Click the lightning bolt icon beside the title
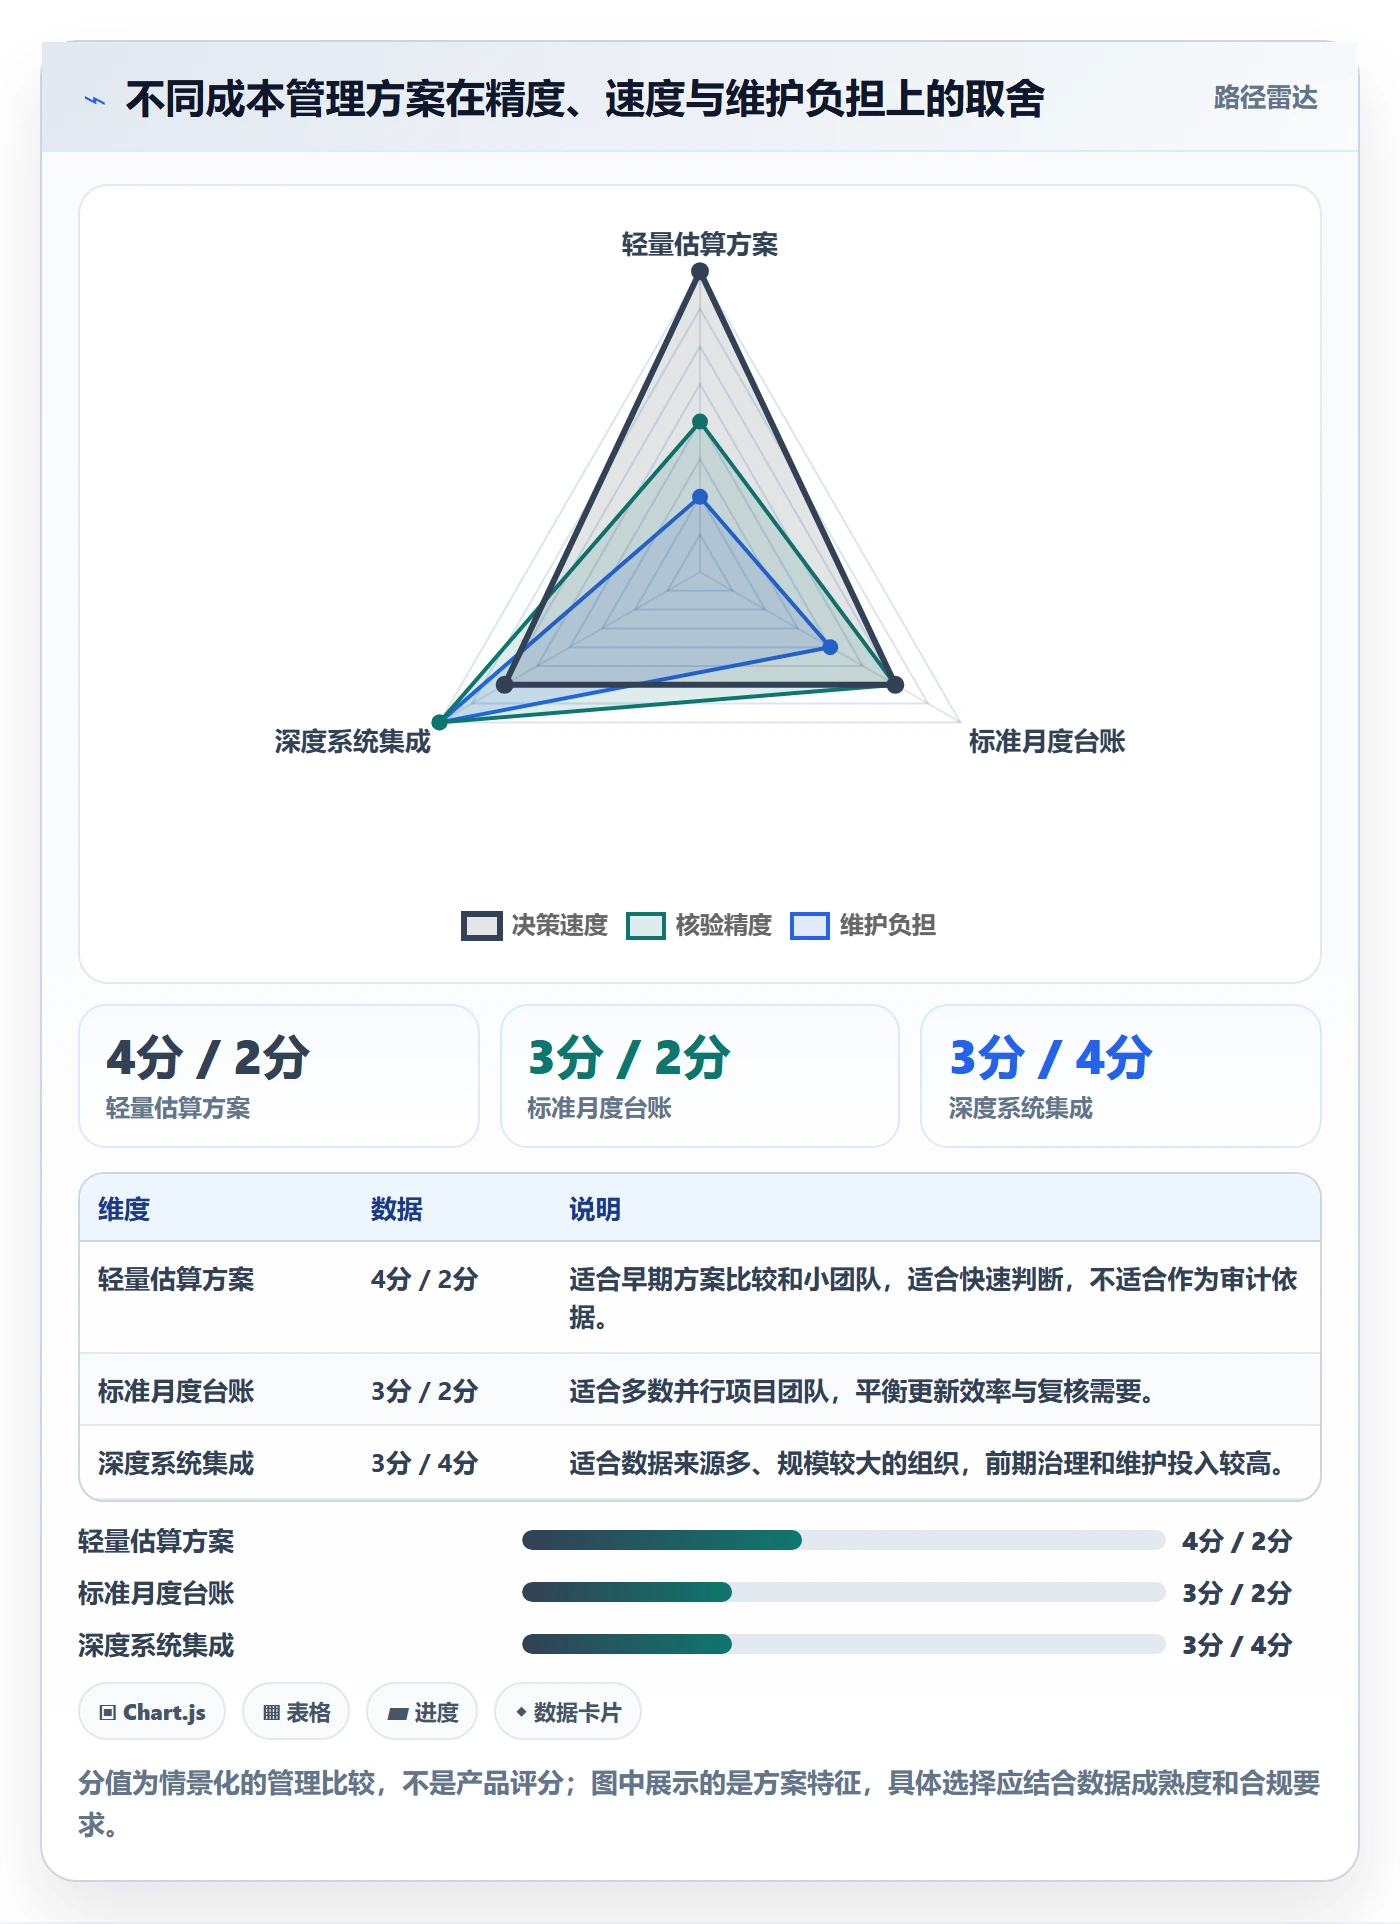The height and width of the screenshot is (1924, 1400). [95, 100]
